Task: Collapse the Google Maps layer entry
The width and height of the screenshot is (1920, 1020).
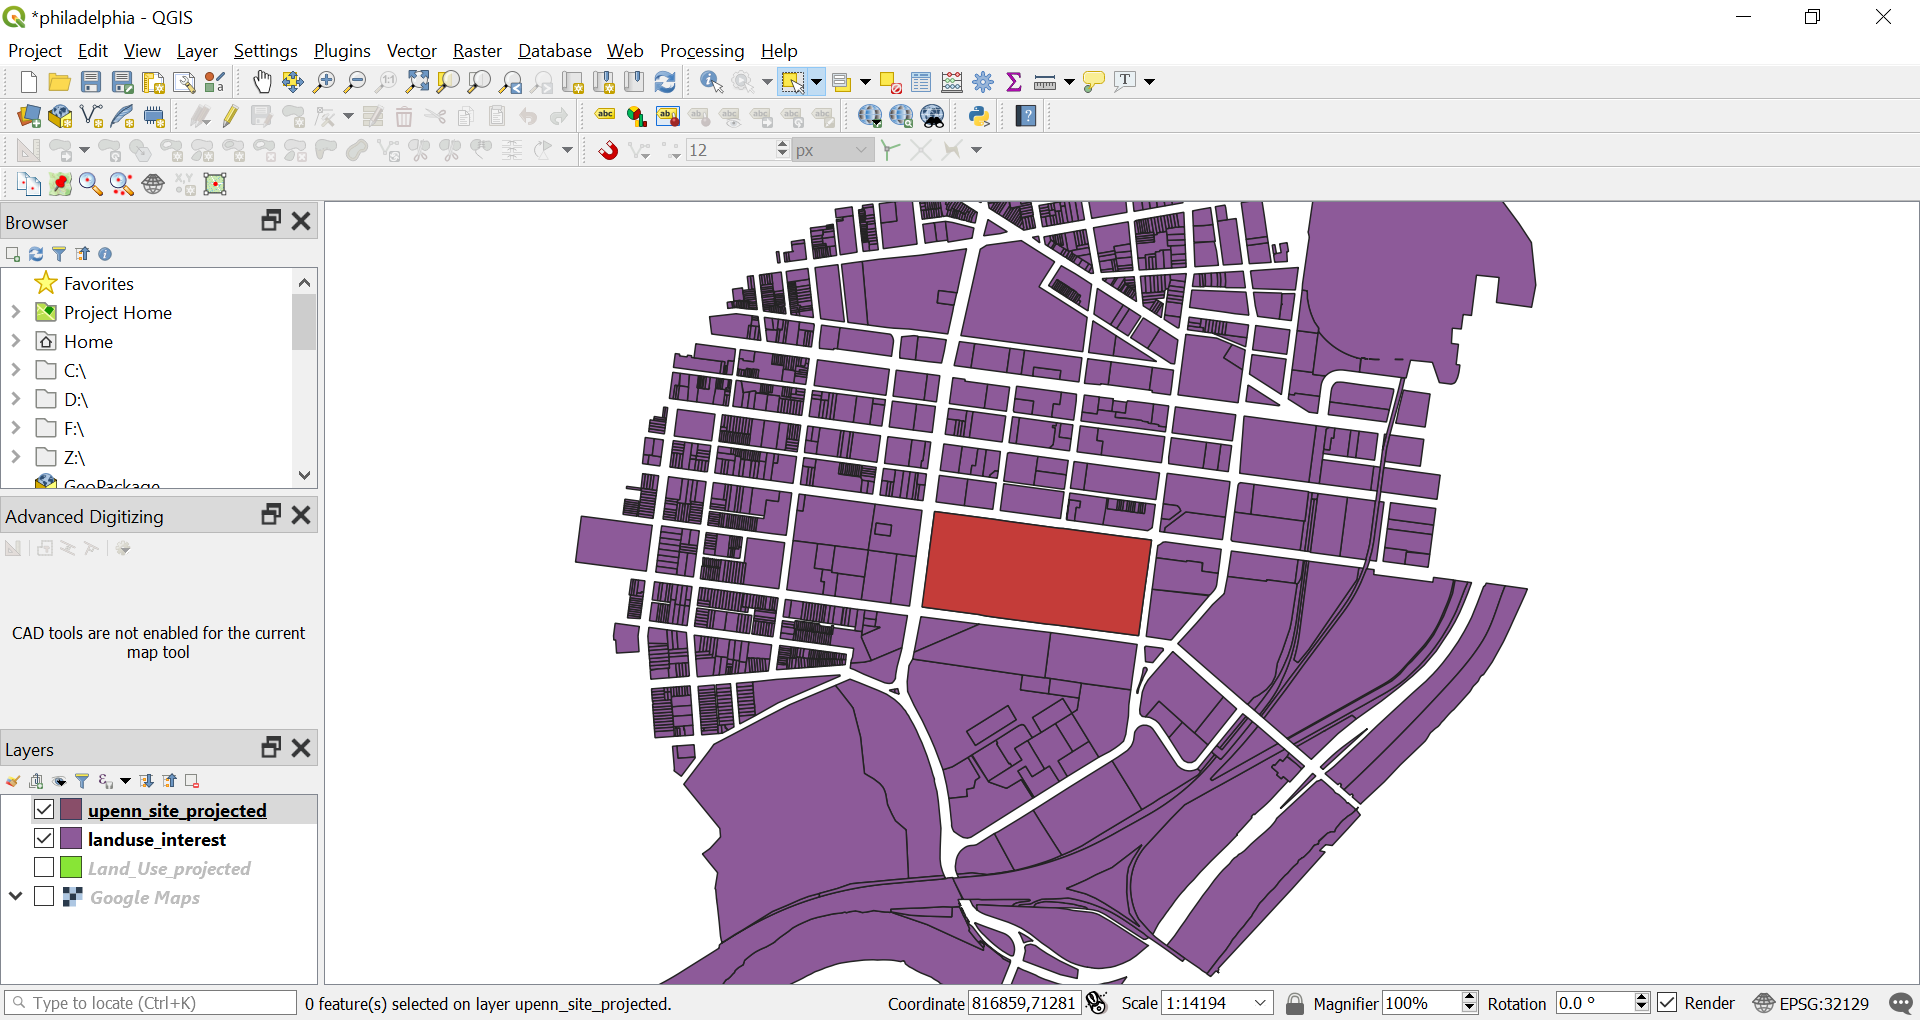Action: [x=15, y=896]
